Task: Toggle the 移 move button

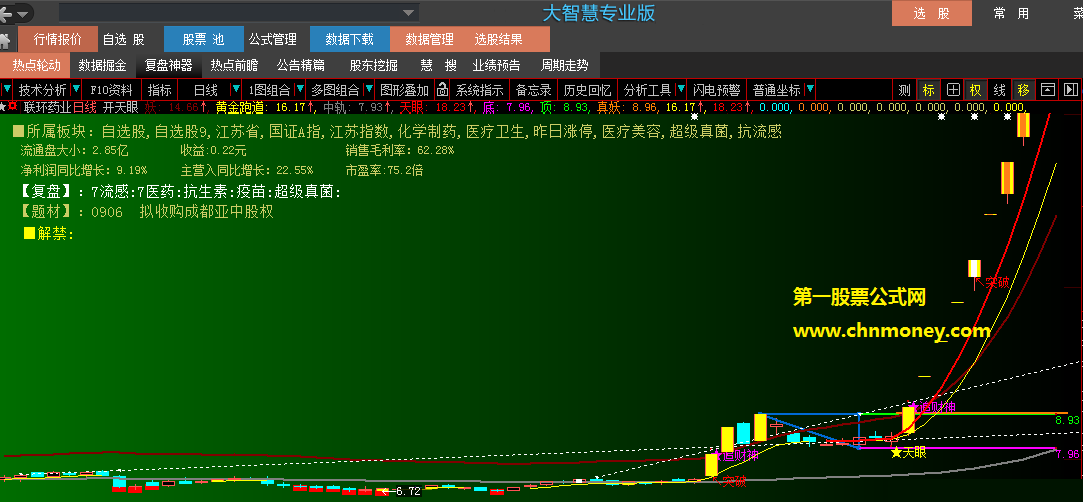Action: tap(1023, 90)
